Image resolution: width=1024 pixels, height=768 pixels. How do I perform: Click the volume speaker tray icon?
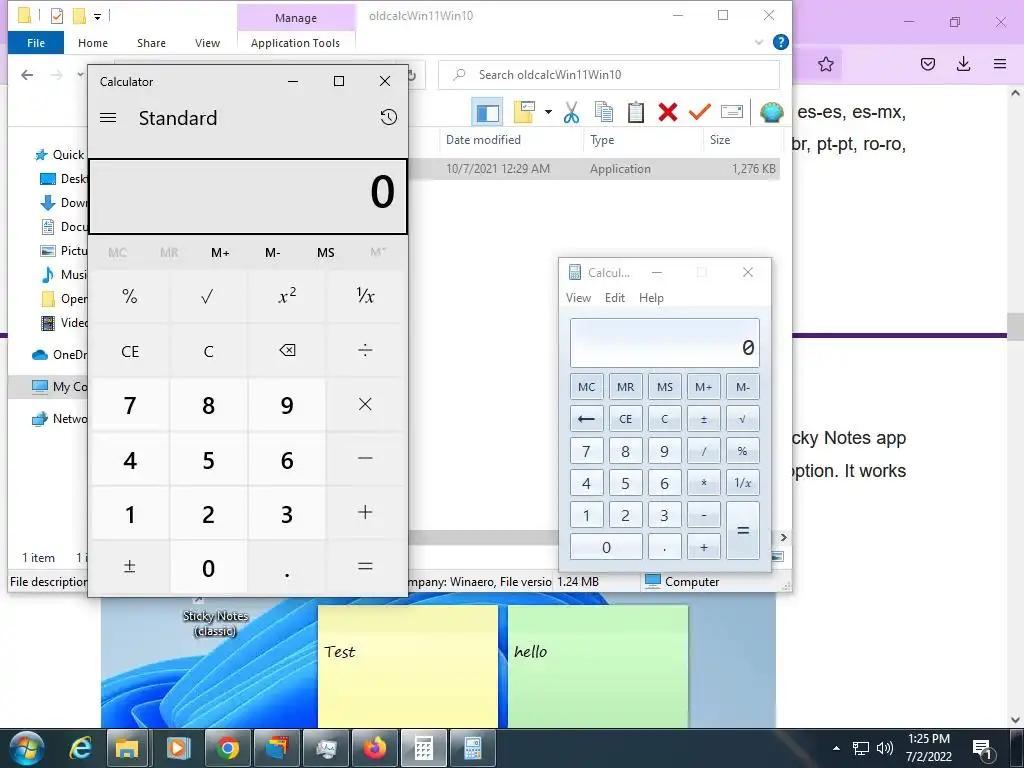pyautogui.click(x=885, y=748)
